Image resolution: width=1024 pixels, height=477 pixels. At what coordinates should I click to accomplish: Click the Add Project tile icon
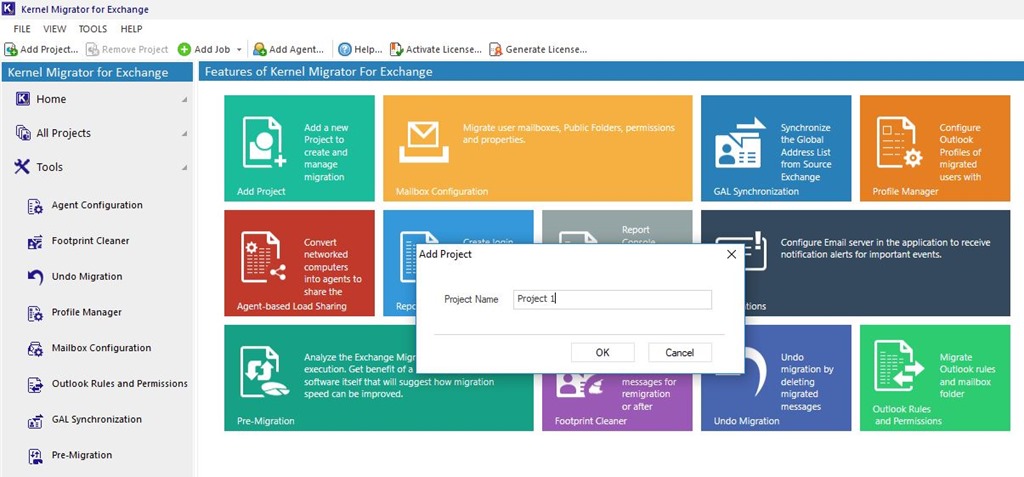264,142
